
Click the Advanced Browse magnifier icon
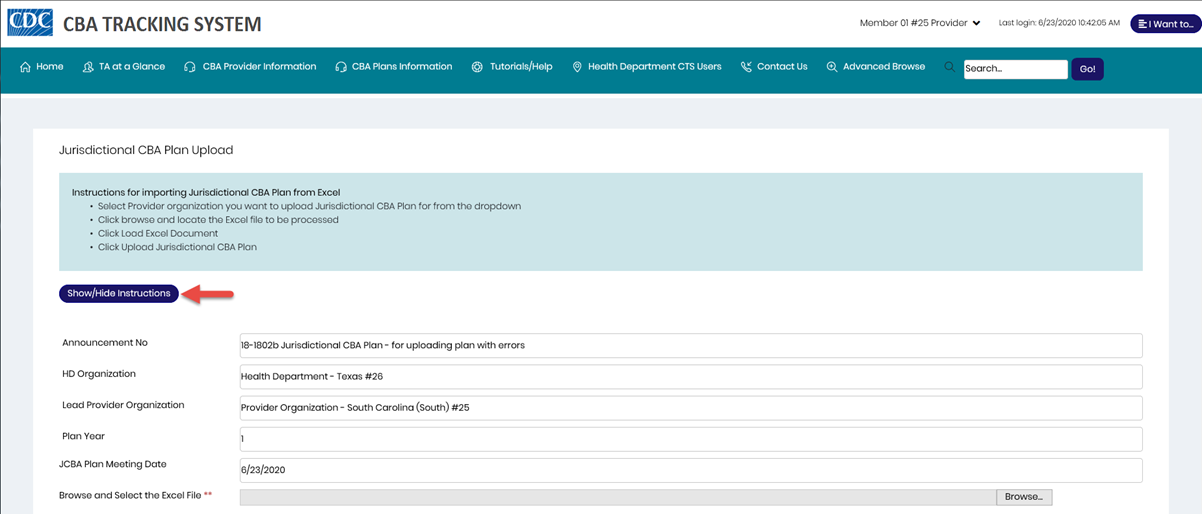pos(832,67)
